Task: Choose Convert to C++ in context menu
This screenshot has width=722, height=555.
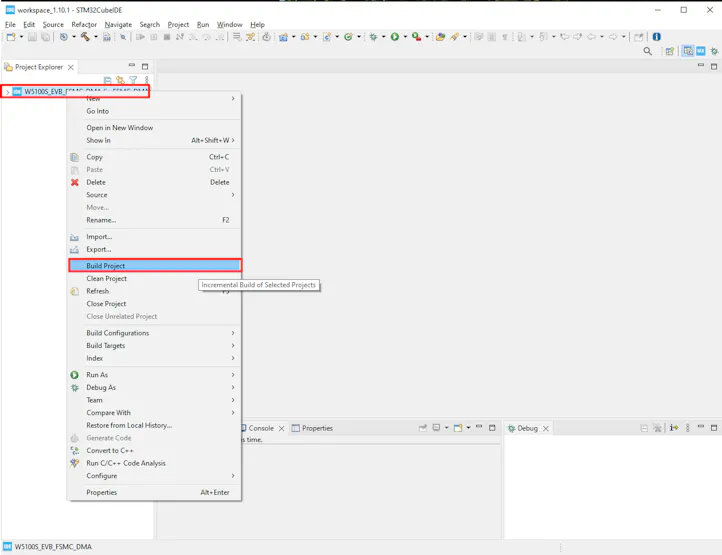Action: click(x=155, y=450)
